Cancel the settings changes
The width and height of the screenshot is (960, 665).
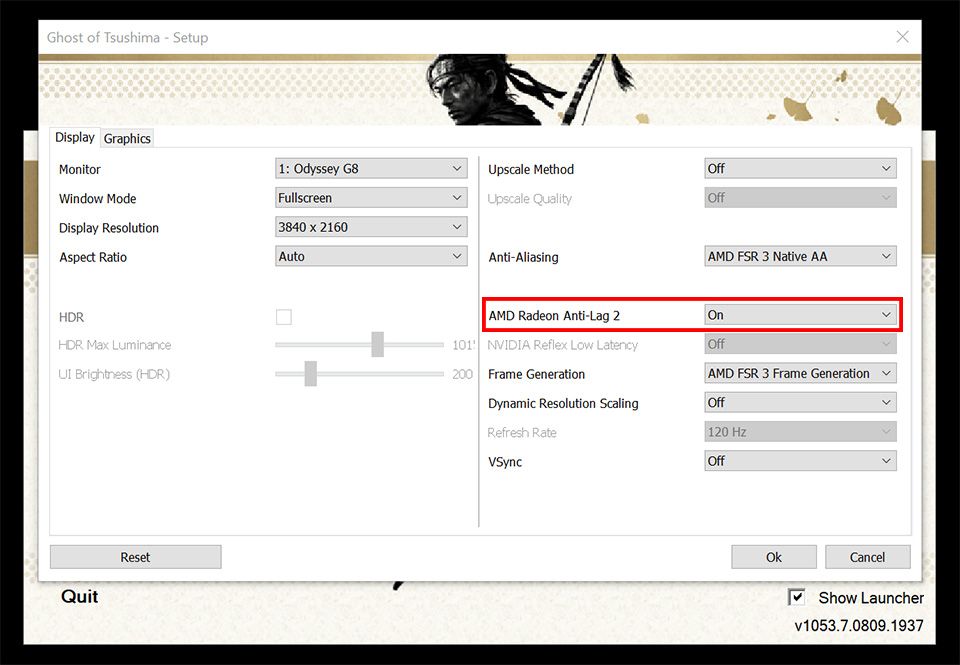pos(867,556)
